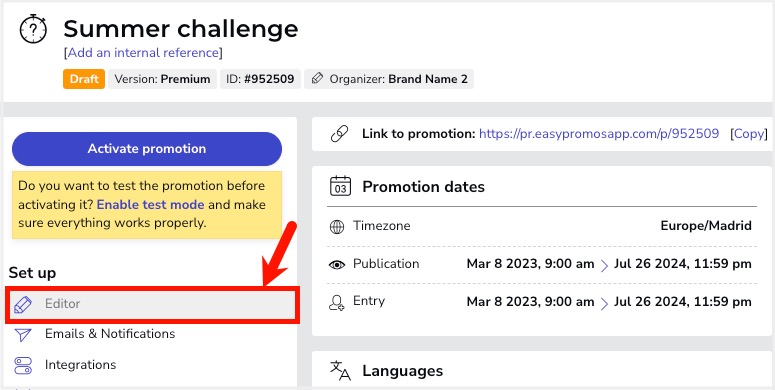This screenshot has height=390, width=775.
Task: Click the Activate promotion button
Action: 147,149
